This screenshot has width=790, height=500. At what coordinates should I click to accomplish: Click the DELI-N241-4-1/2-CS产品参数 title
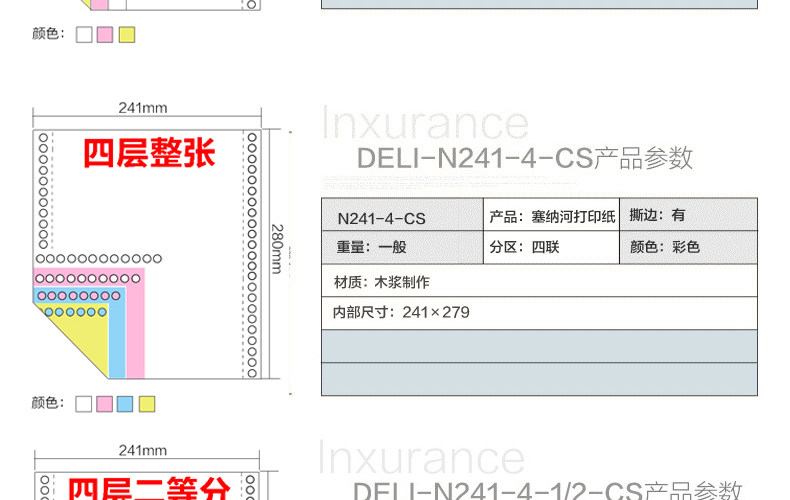pyautogui.click(x=547, y=490)
